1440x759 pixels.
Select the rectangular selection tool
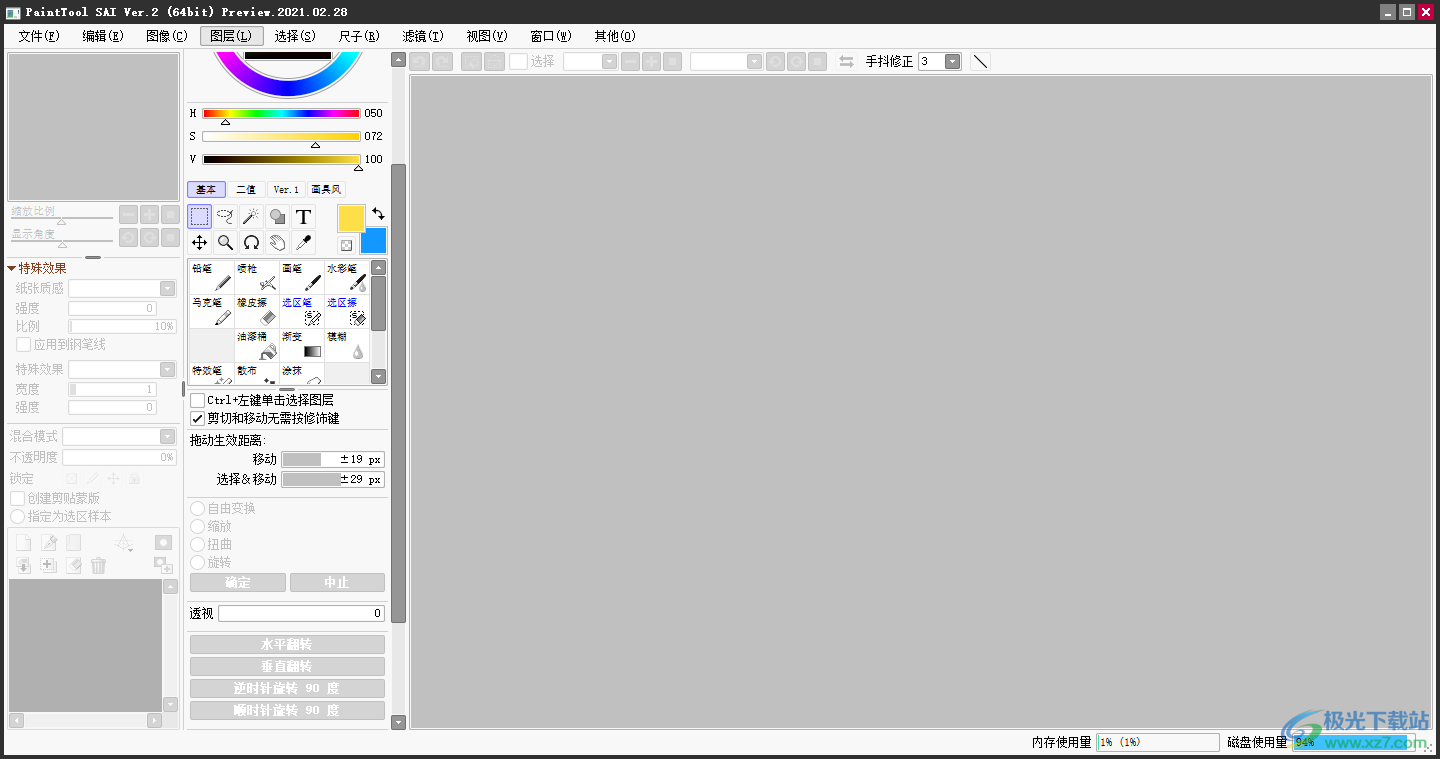point(200,216)
